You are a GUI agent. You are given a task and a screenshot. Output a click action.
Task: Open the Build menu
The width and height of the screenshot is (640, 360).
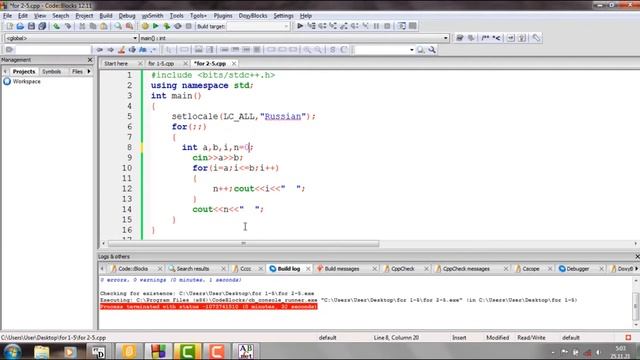106,16
